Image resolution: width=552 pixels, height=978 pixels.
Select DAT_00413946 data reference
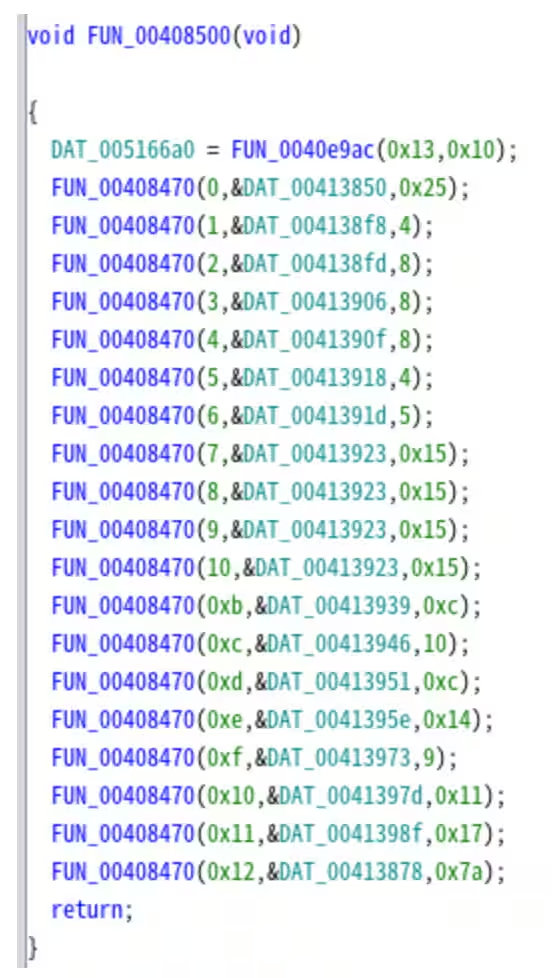[x=339, y=644]
